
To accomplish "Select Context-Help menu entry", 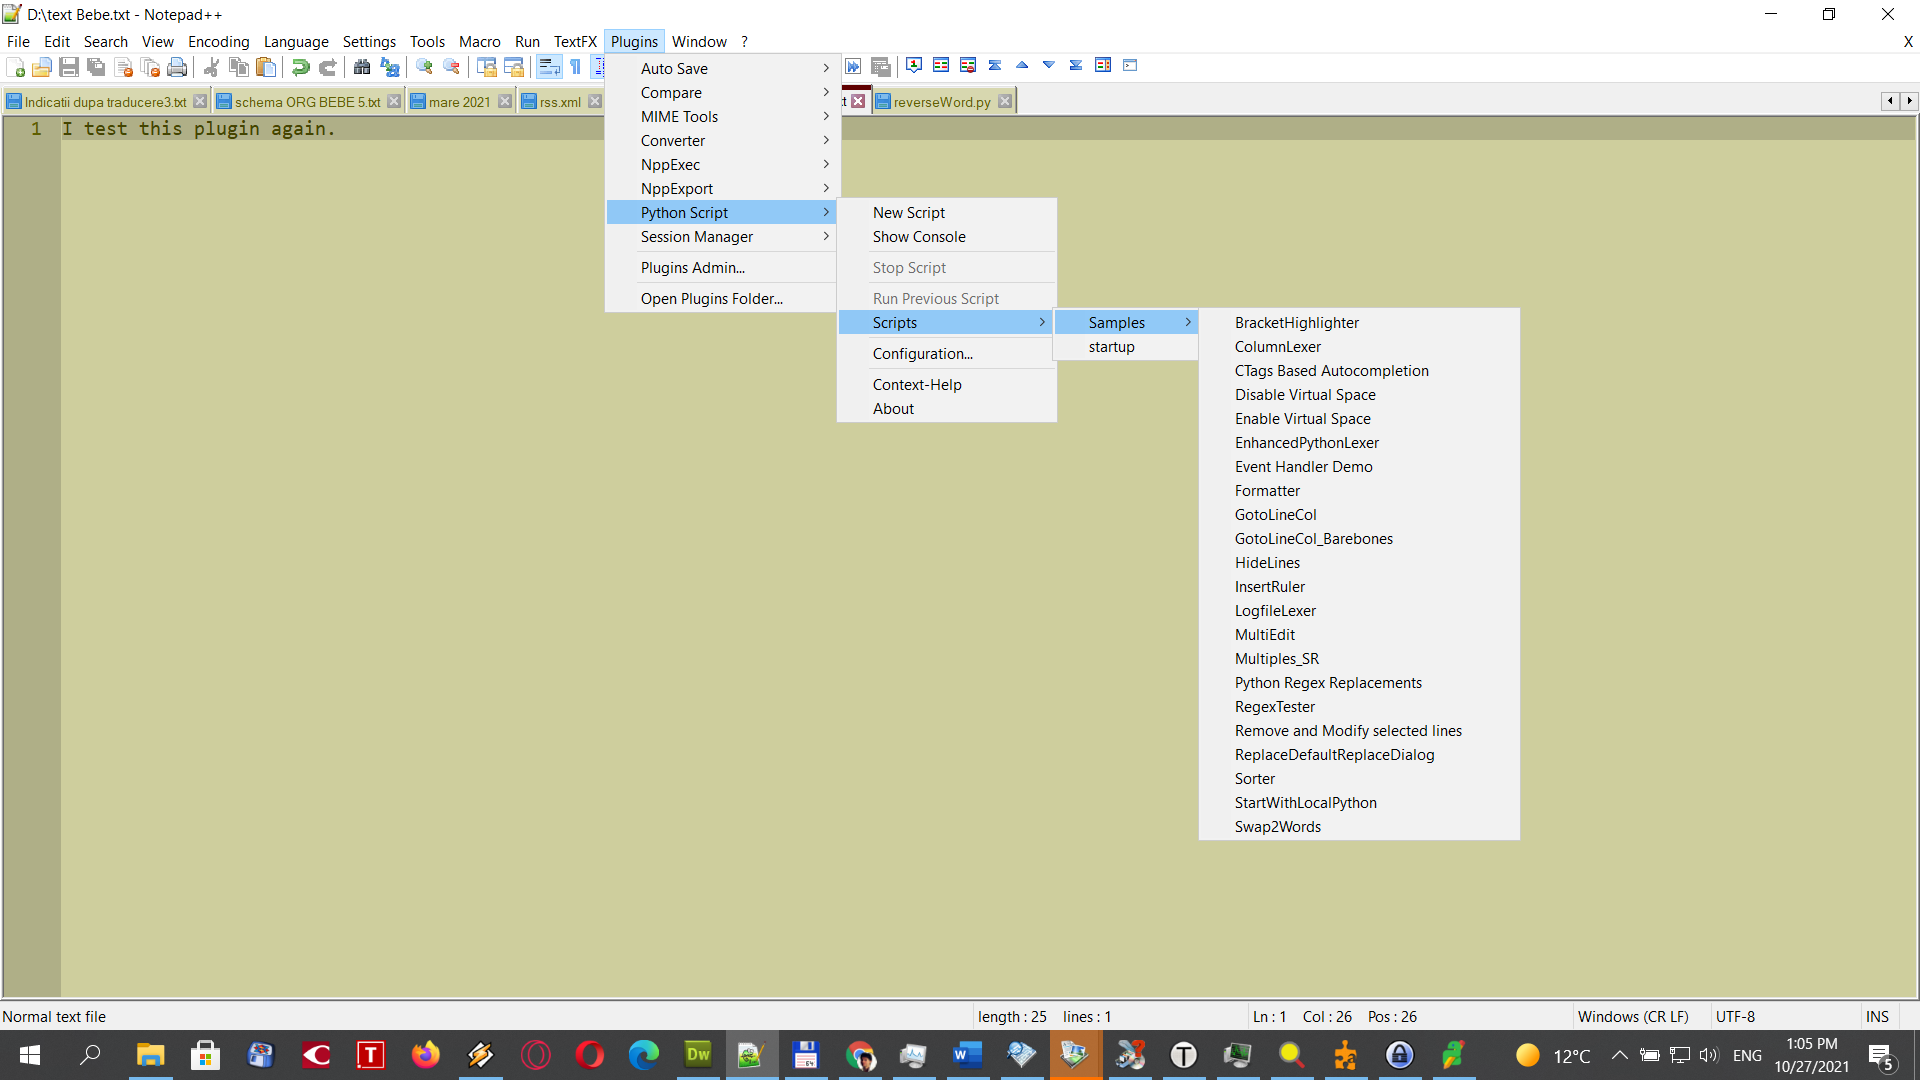I will (946, 384).
